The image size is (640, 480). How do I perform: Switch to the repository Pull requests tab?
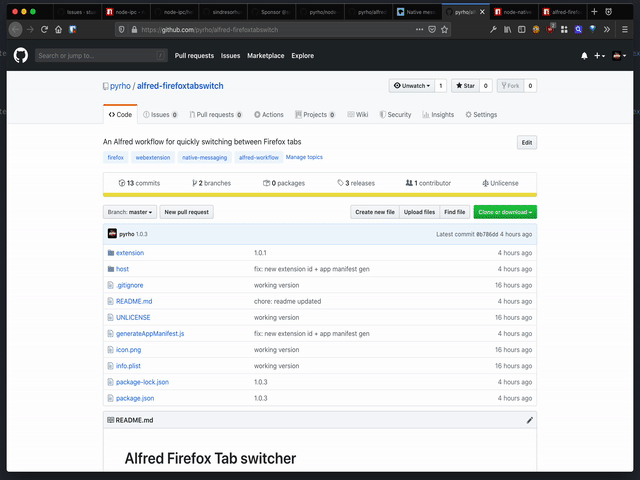coord(216,115)
